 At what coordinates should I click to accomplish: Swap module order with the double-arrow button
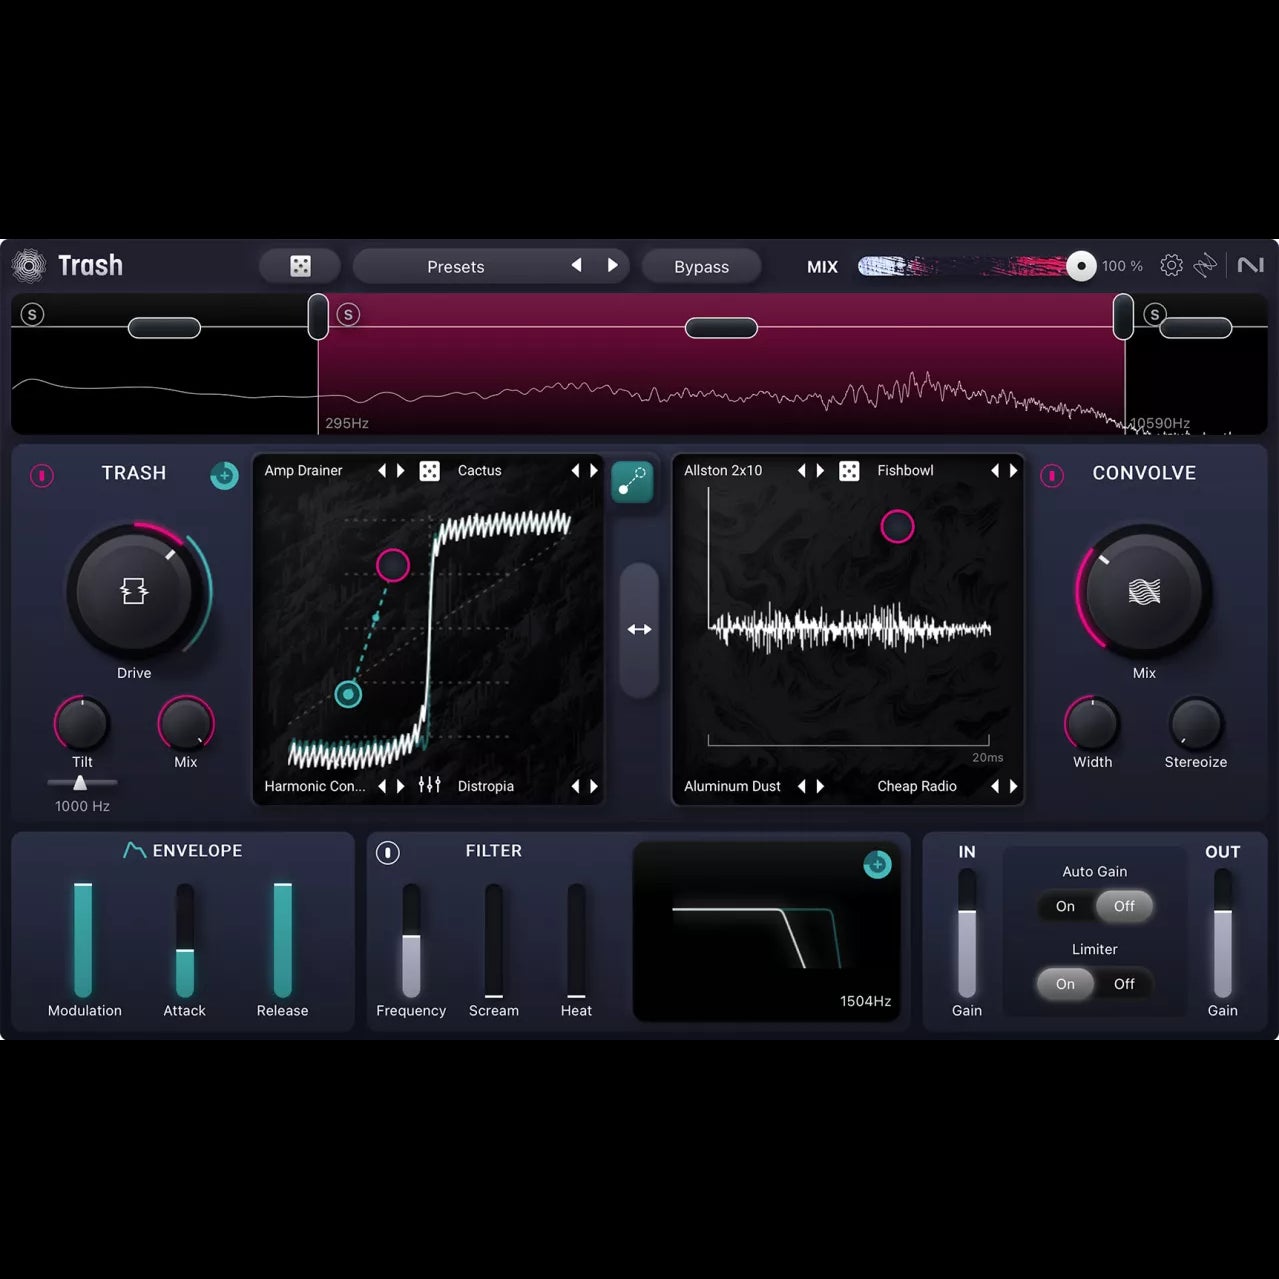639,629
